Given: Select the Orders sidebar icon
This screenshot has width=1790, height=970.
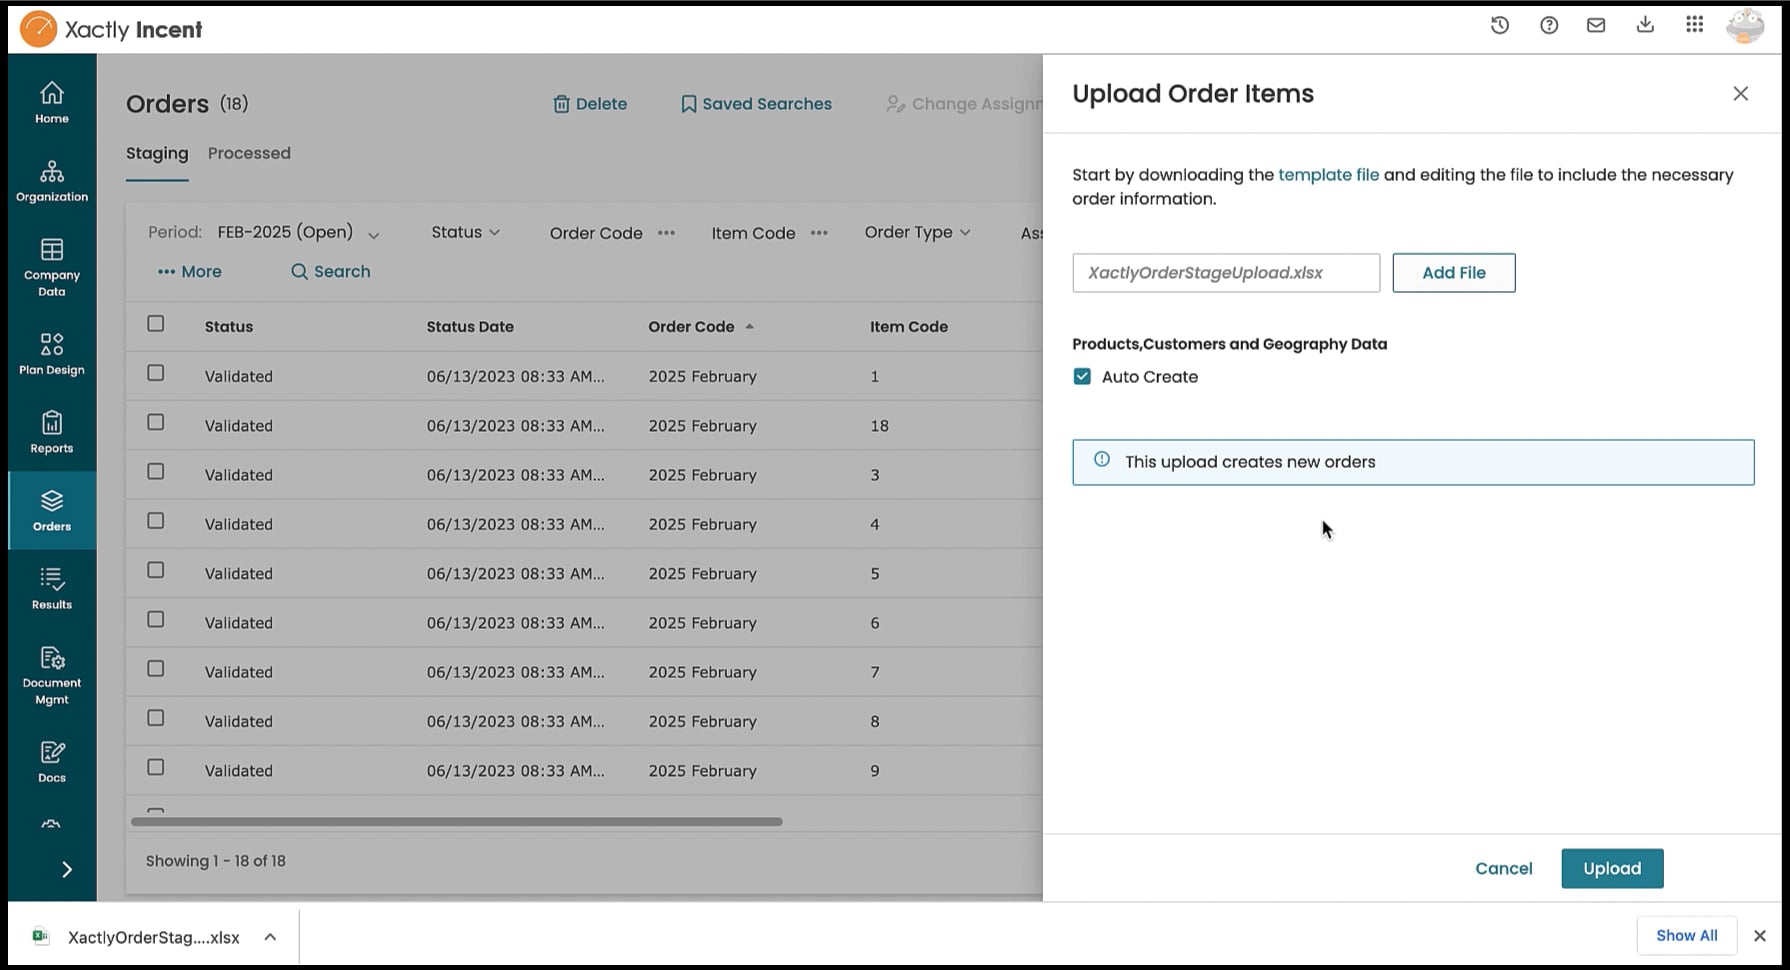Looking at the screenshot, I should pyautogui.click(x=52, y=510).
